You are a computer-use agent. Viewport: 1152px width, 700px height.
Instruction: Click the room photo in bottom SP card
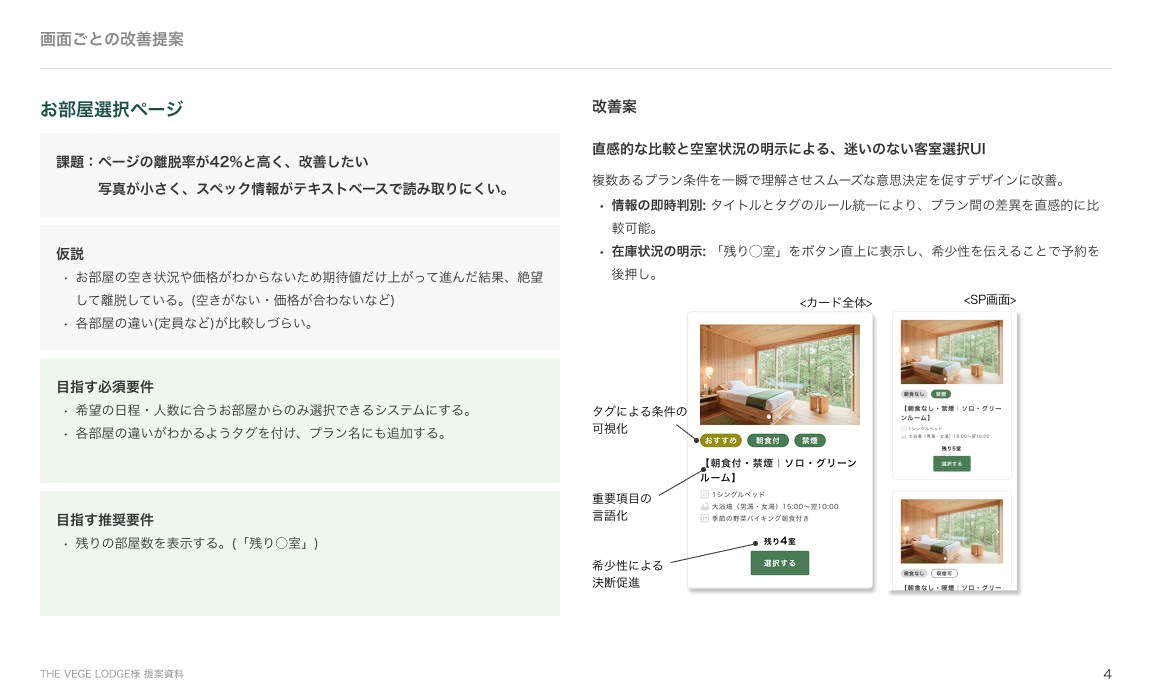coord(952,532)
